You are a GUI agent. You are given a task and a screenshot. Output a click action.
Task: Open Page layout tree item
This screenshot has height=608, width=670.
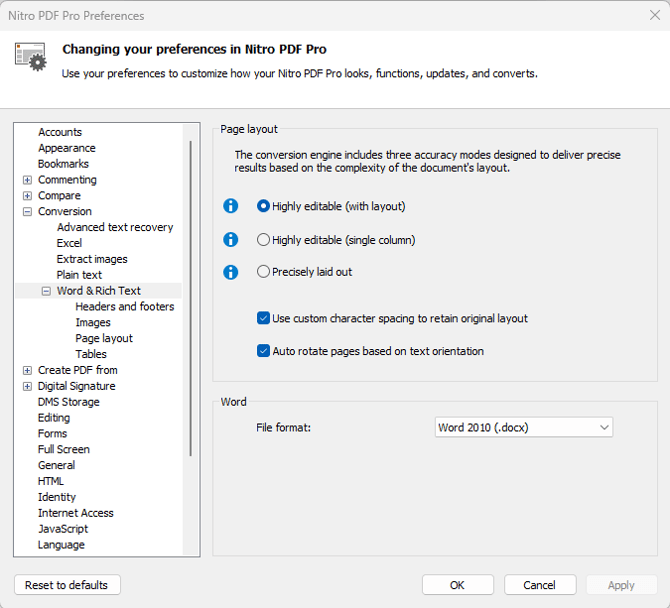pos(104,338)
